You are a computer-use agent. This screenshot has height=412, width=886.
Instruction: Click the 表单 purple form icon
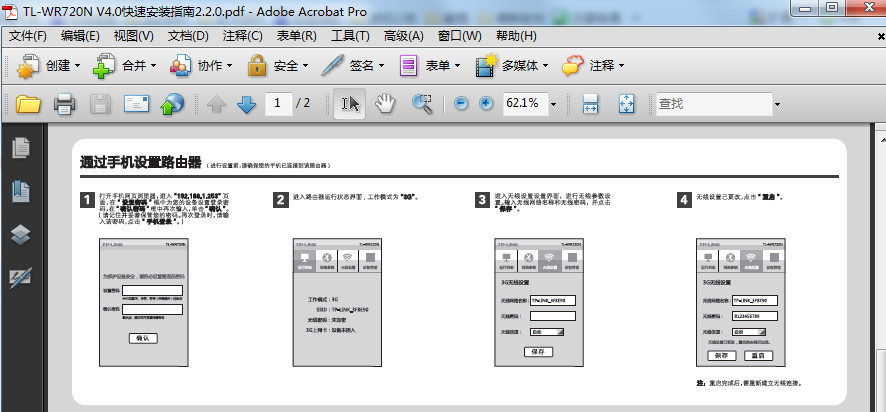tap(409, 66)
